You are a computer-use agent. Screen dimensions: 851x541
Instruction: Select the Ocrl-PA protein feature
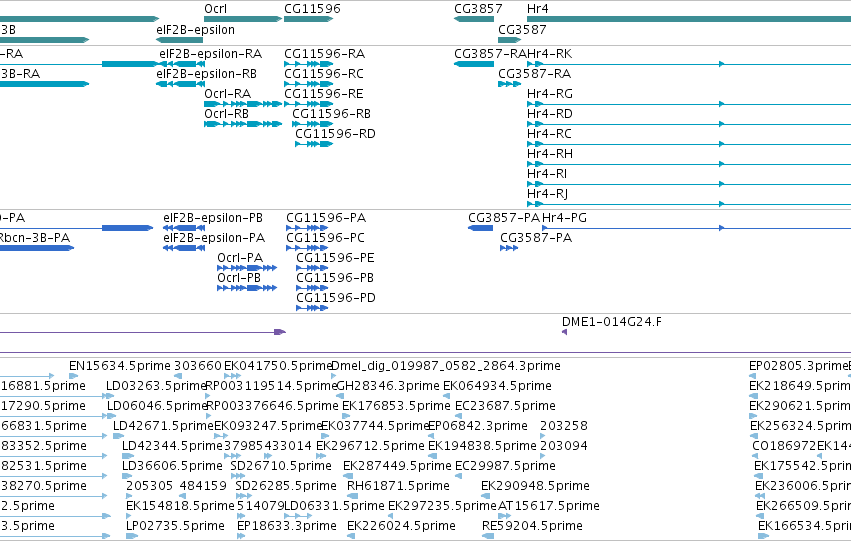(247, 268)
